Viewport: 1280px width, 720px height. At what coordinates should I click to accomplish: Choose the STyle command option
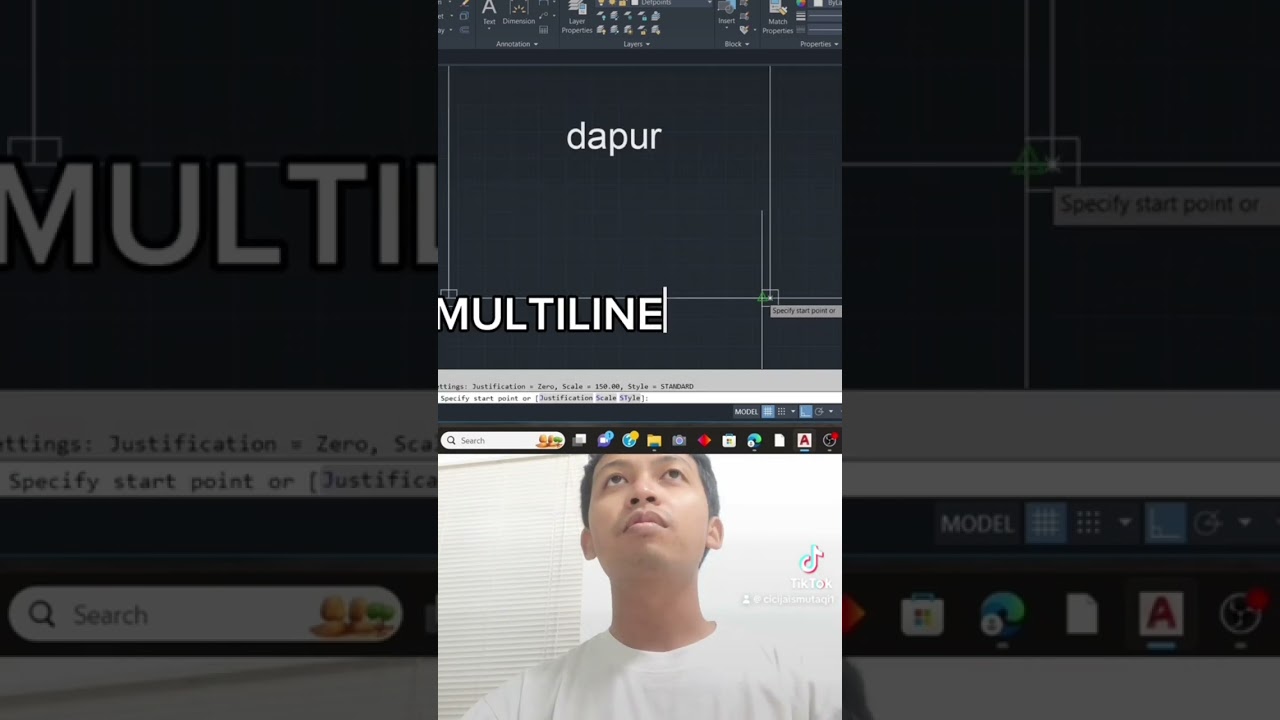point(629,398)
